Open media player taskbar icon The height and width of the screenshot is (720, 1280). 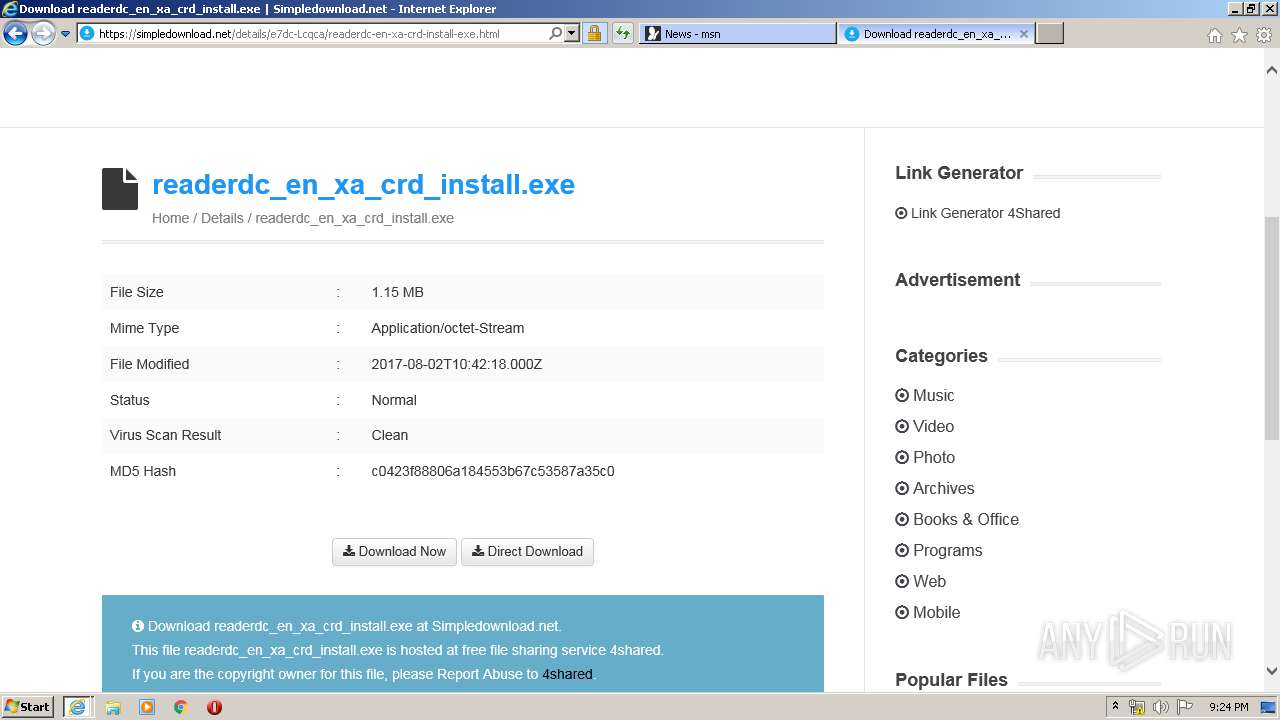coord(147,707)
